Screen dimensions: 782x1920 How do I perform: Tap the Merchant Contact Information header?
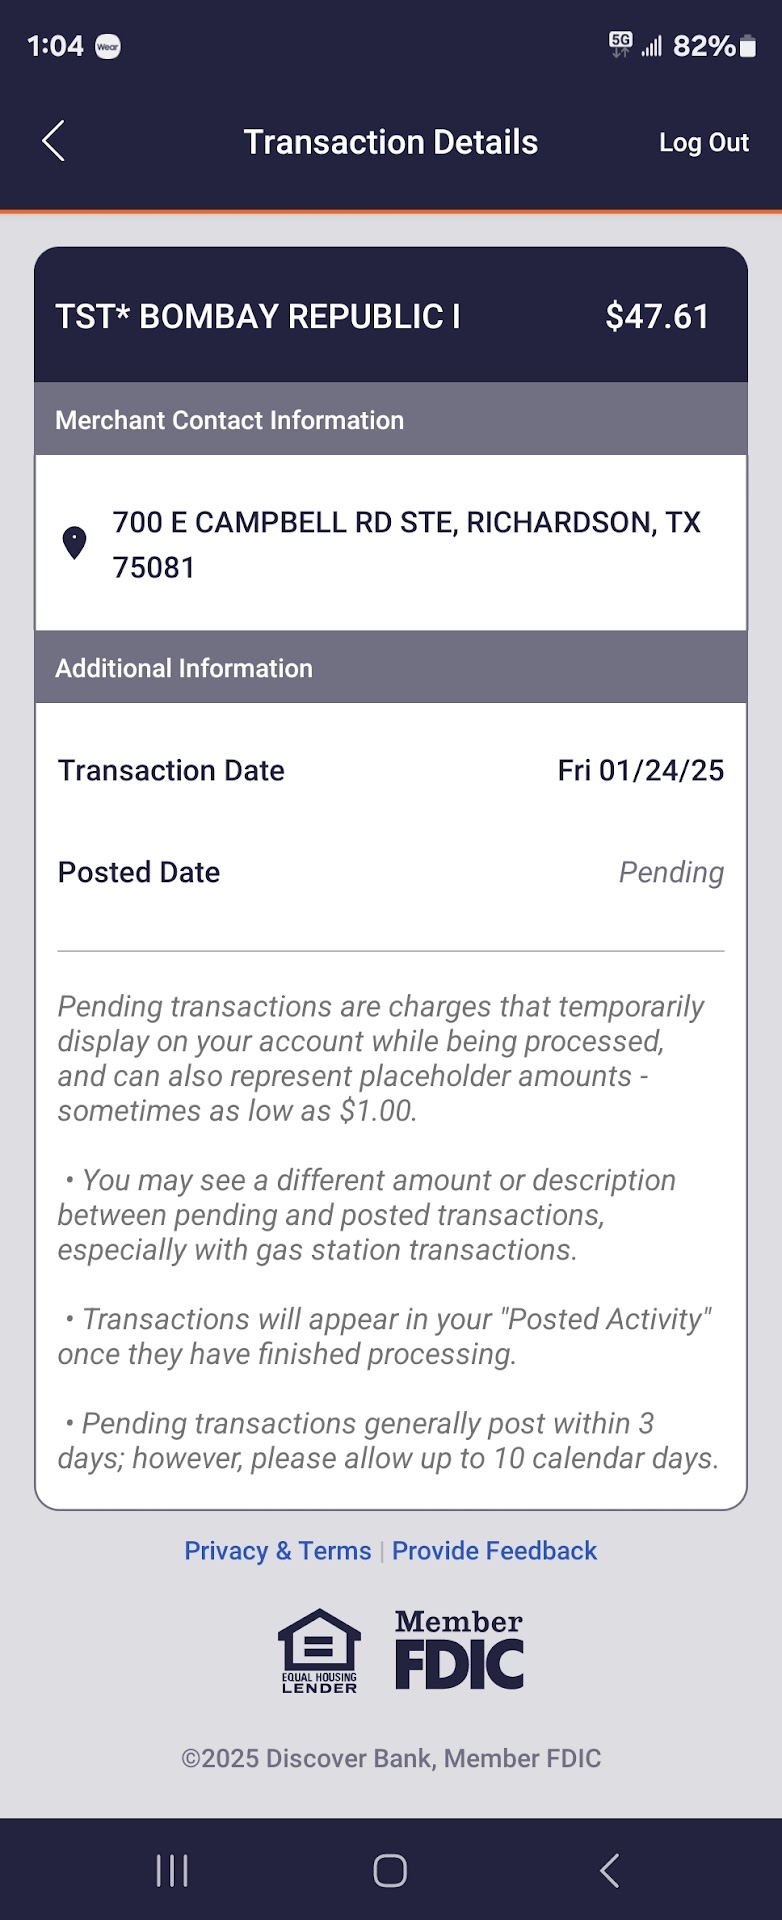point(230,420)
